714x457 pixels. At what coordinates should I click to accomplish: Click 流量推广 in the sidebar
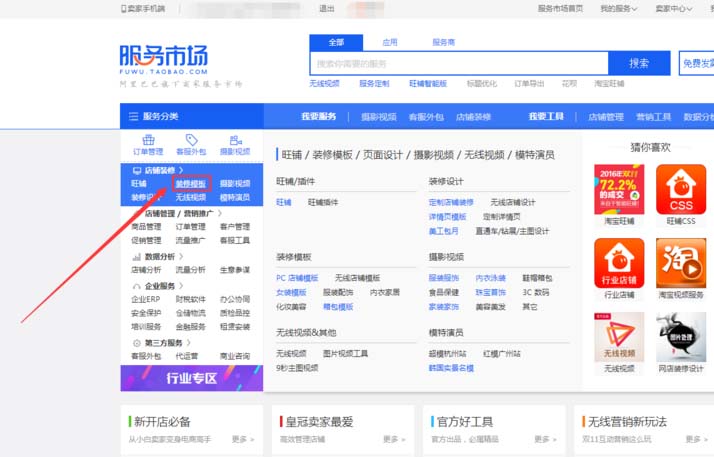190,240
